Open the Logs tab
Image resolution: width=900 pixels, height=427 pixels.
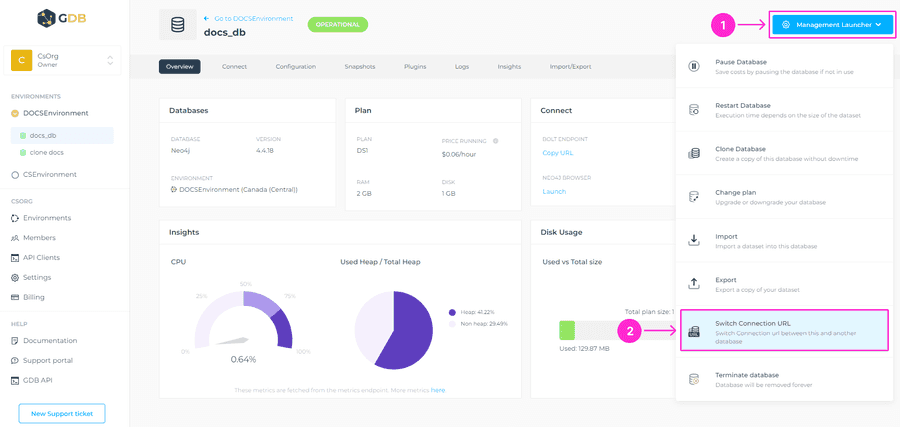(x=461, y=67)
